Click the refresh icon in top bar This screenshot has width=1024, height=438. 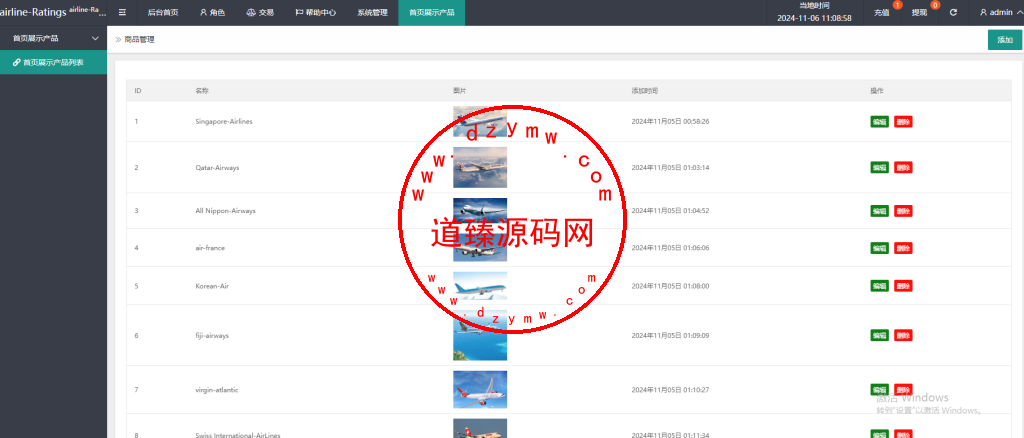coord(953,12)
